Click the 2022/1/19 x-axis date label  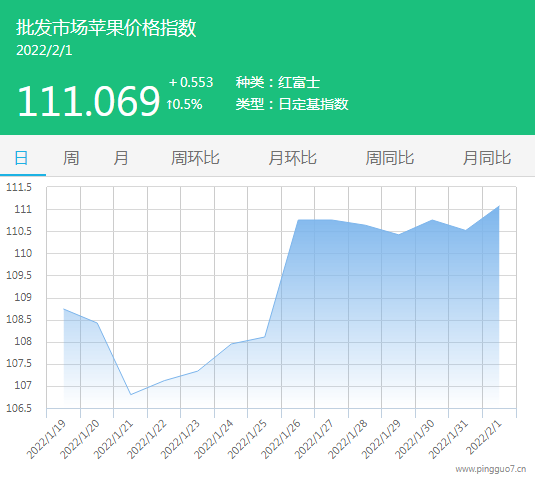click(46, 439)
